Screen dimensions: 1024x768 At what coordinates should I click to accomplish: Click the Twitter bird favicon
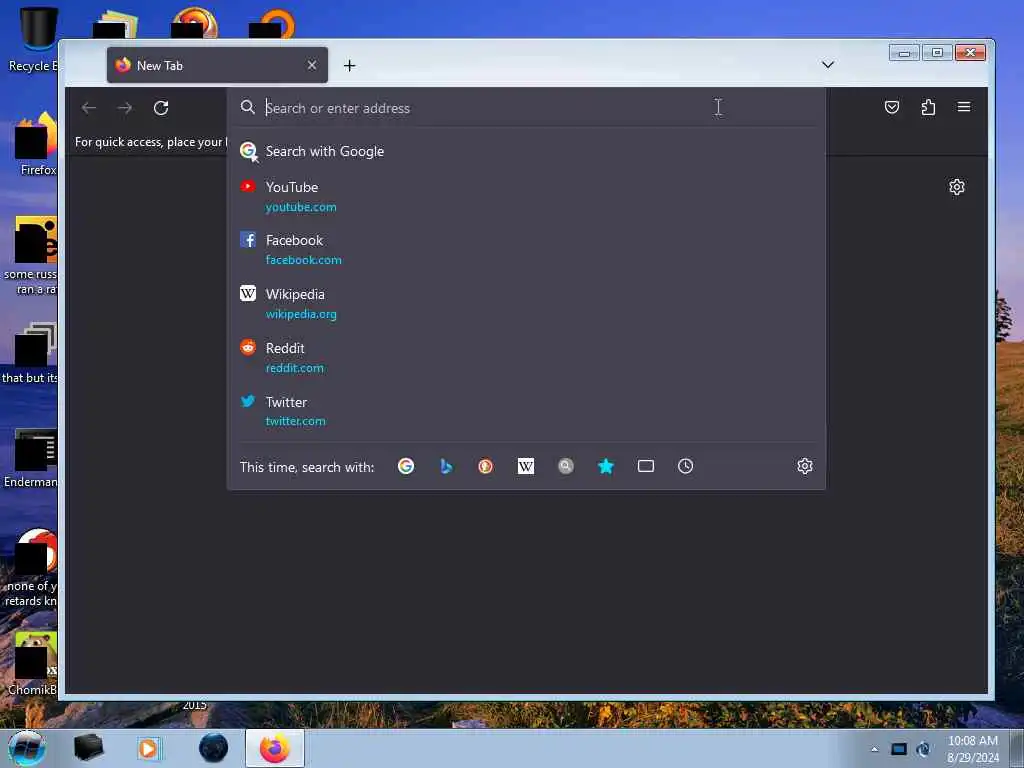tap(248, 401)
